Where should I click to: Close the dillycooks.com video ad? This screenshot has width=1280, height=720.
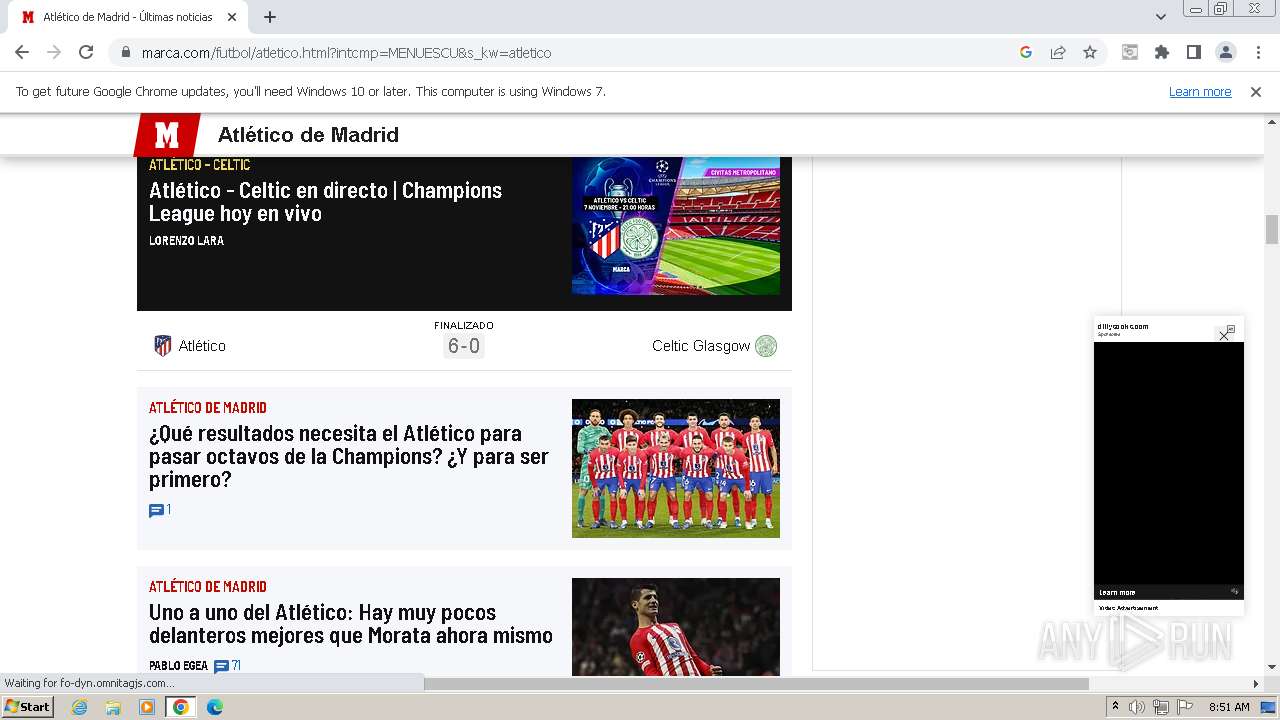pyautogui.click(x=1224, y=336)
